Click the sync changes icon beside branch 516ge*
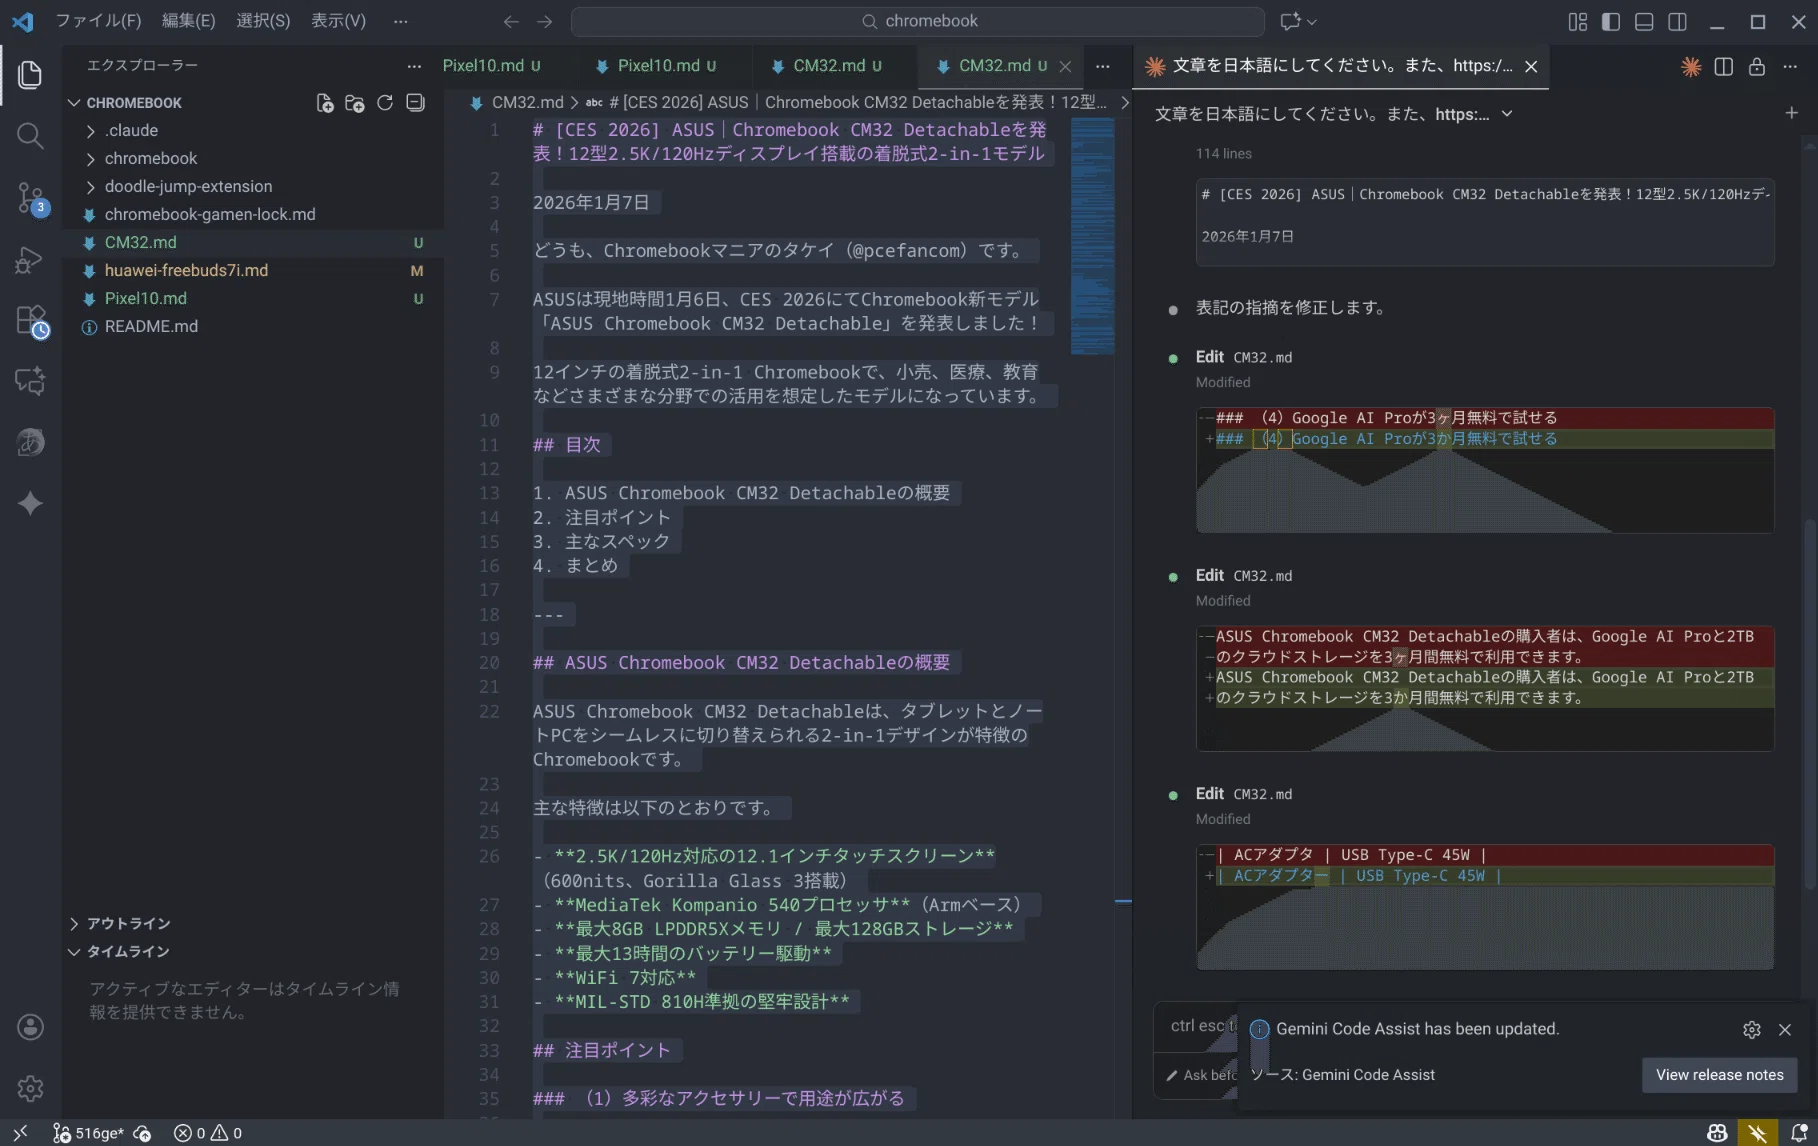 click(x=143, y=1133)
